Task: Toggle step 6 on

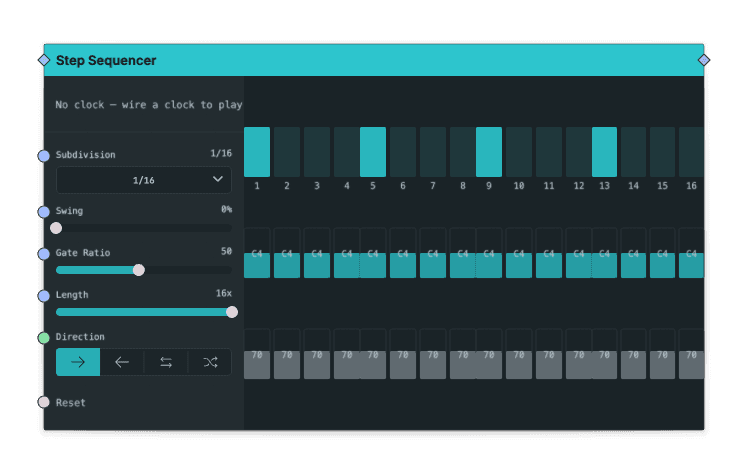Action: pyautogui.click(x=403, y=152)
